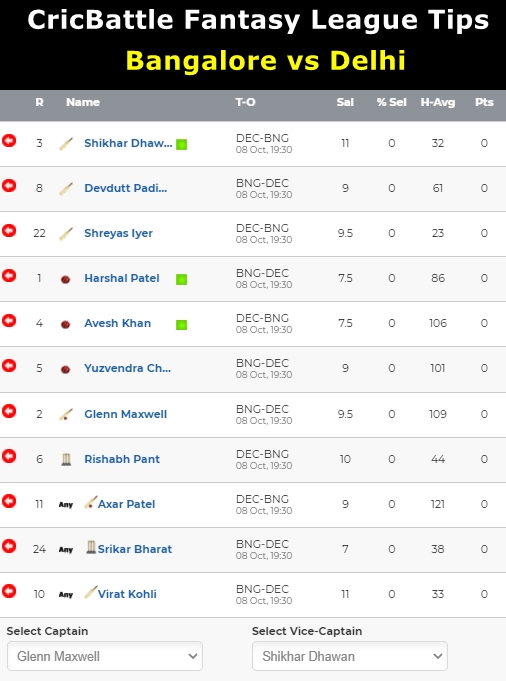Screen dimensions: 506x681
Task: Click the all-rounder icon beside Glenn Maxwell
Action: click(66, 414)
